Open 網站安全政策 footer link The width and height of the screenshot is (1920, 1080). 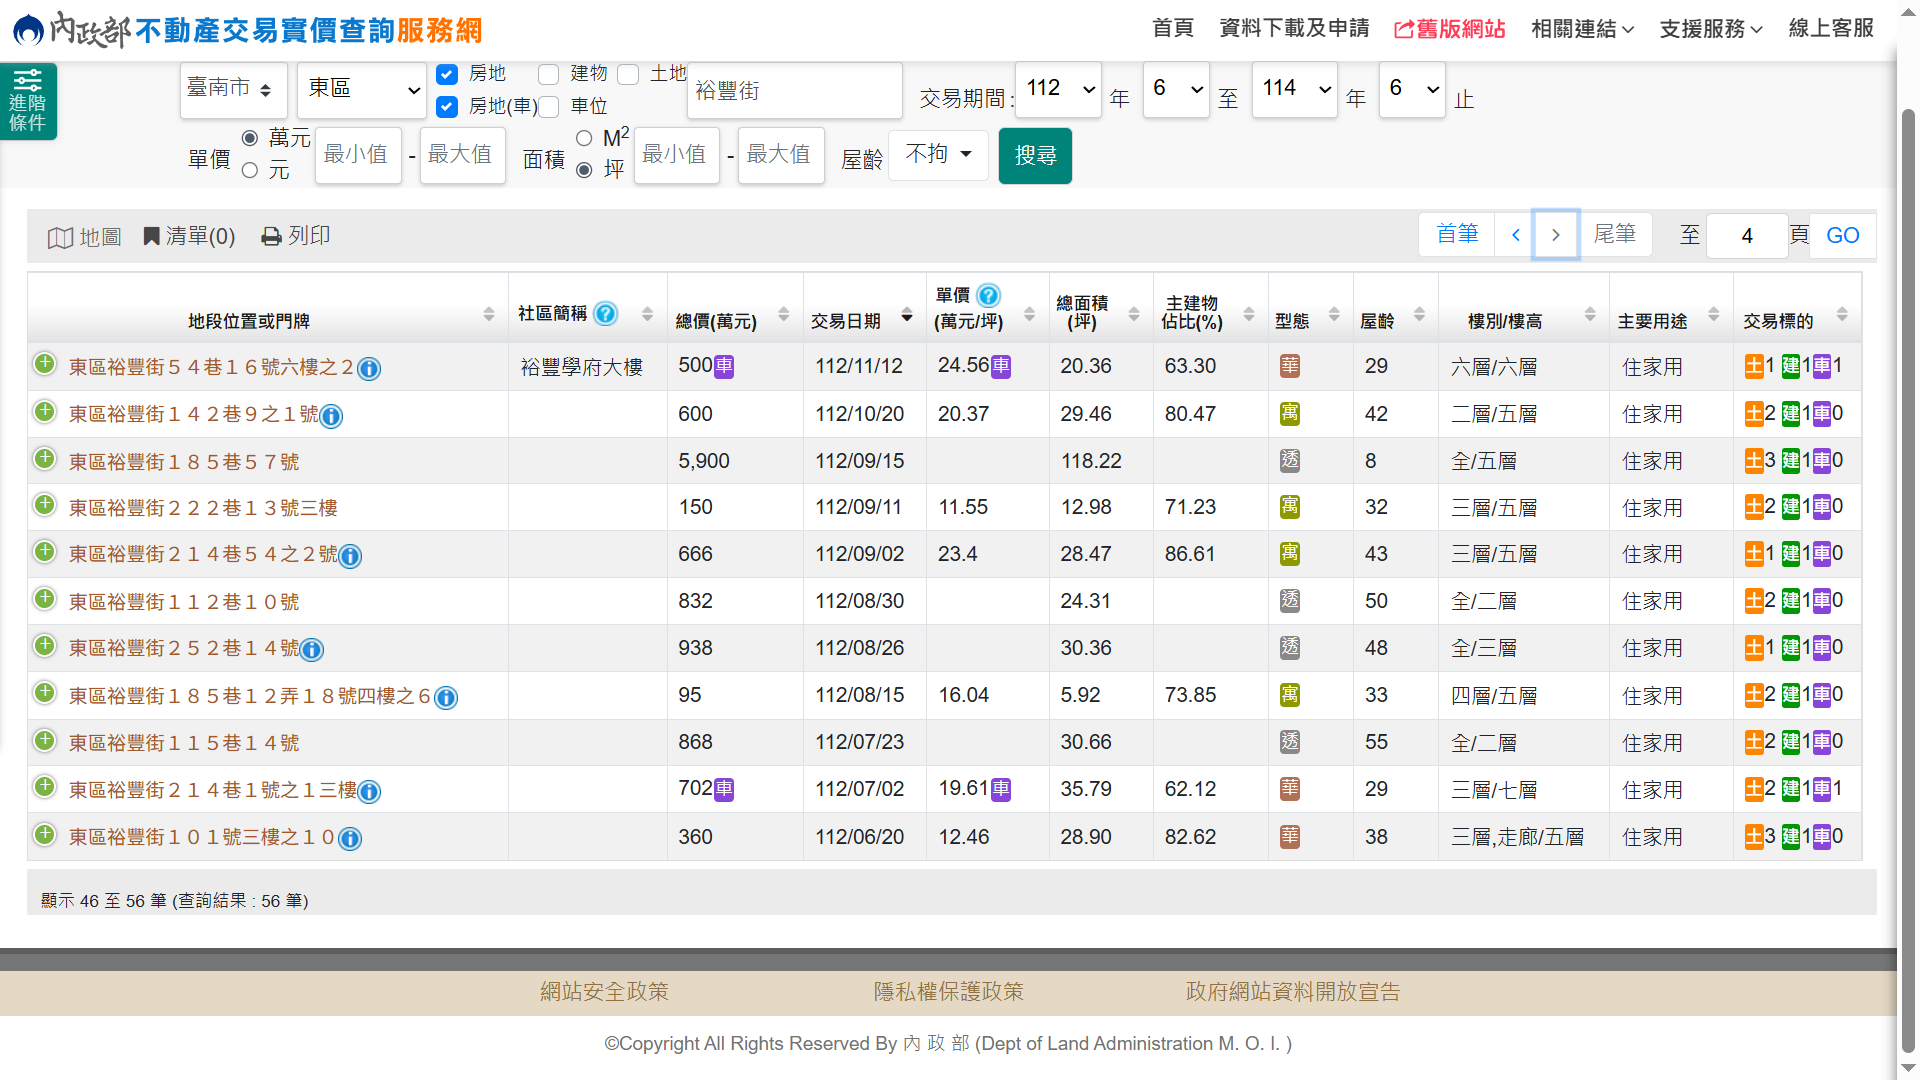[604, 992]
